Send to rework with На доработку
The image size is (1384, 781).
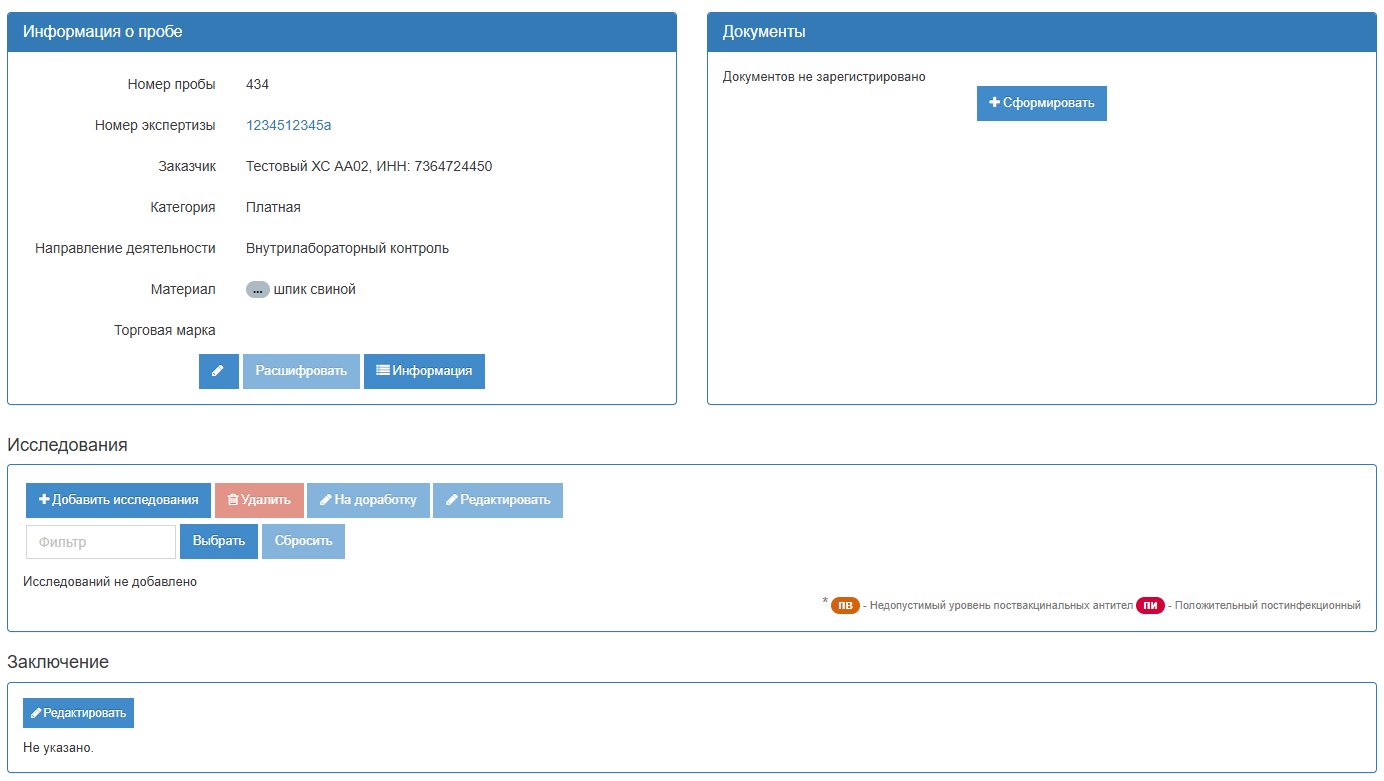click(x=368, y=500)
